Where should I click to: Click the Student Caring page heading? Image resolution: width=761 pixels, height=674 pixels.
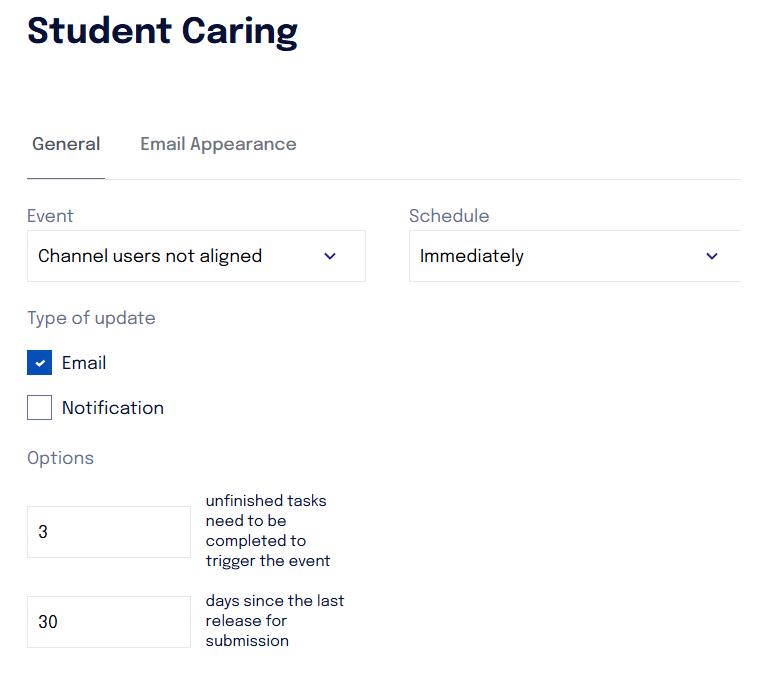click(163, 32)
